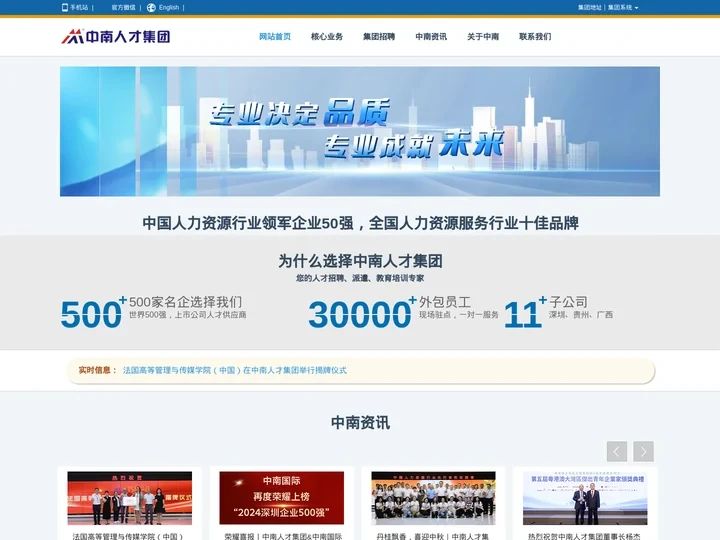Open the 粤港澳大湾区 award ceremony thumbnail

(585, 498)
